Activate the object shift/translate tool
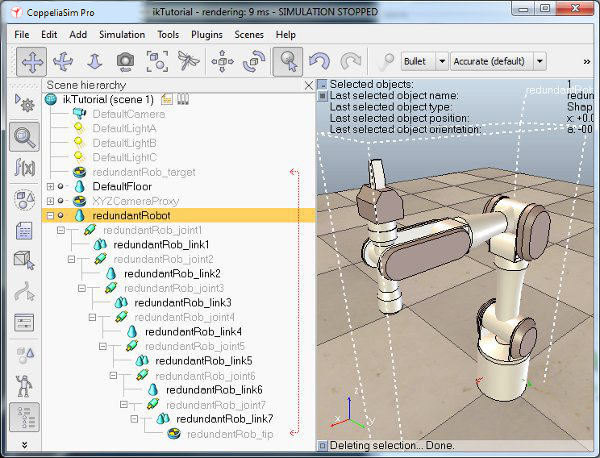The width and height of the screenshot is (600, 458). [x=222, y=61]
